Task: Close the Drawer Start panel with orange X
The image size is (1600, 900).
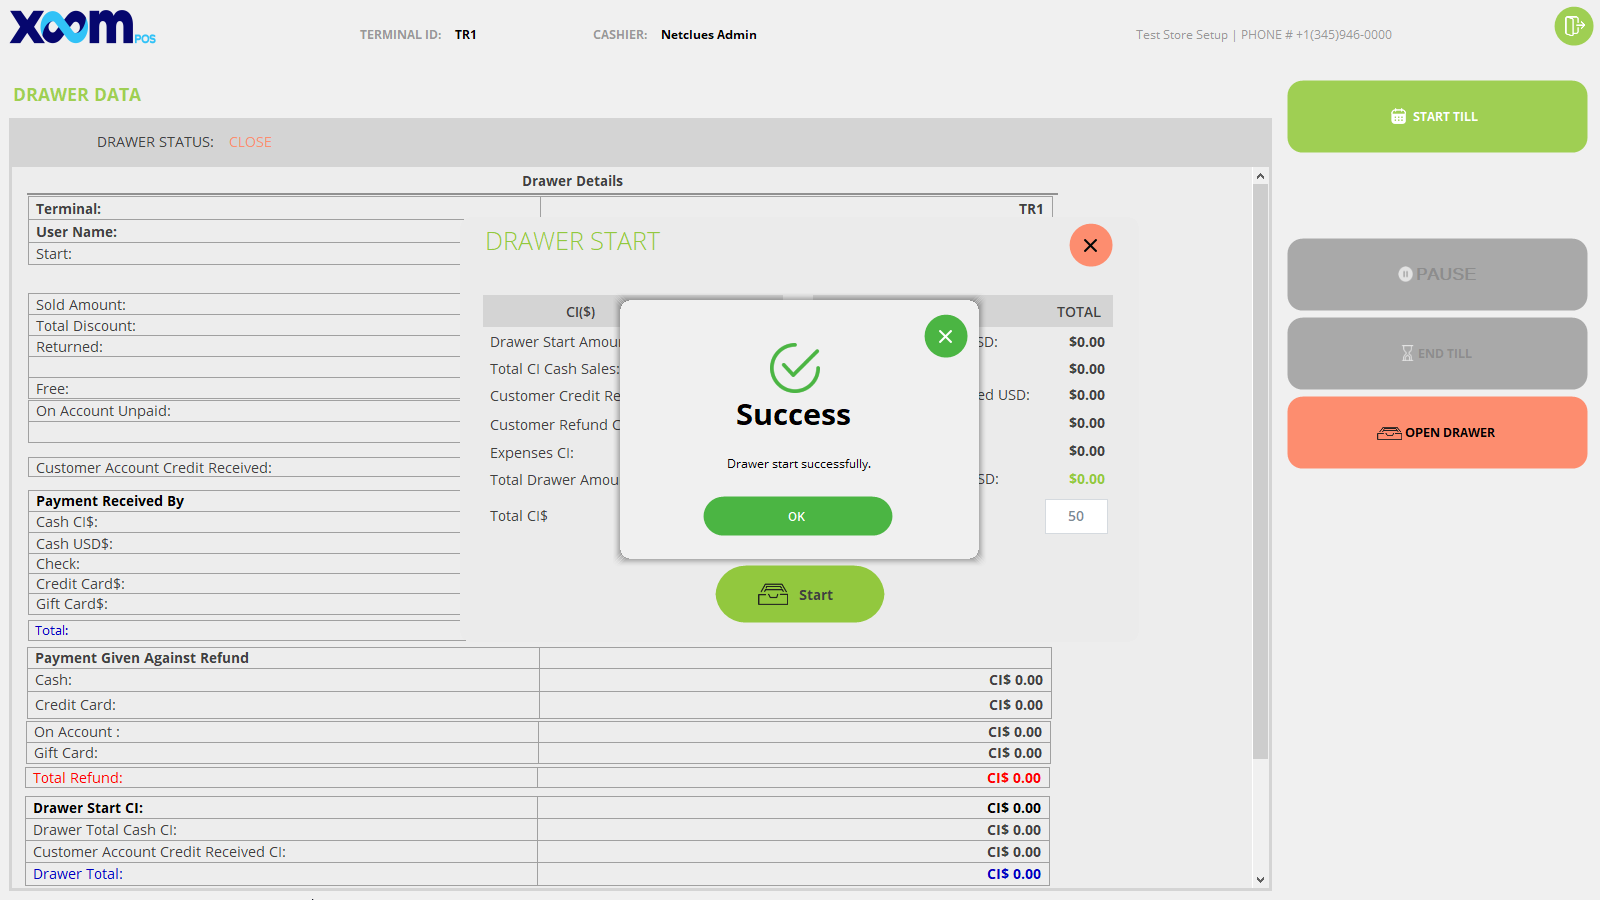Action: [1090, 245]
